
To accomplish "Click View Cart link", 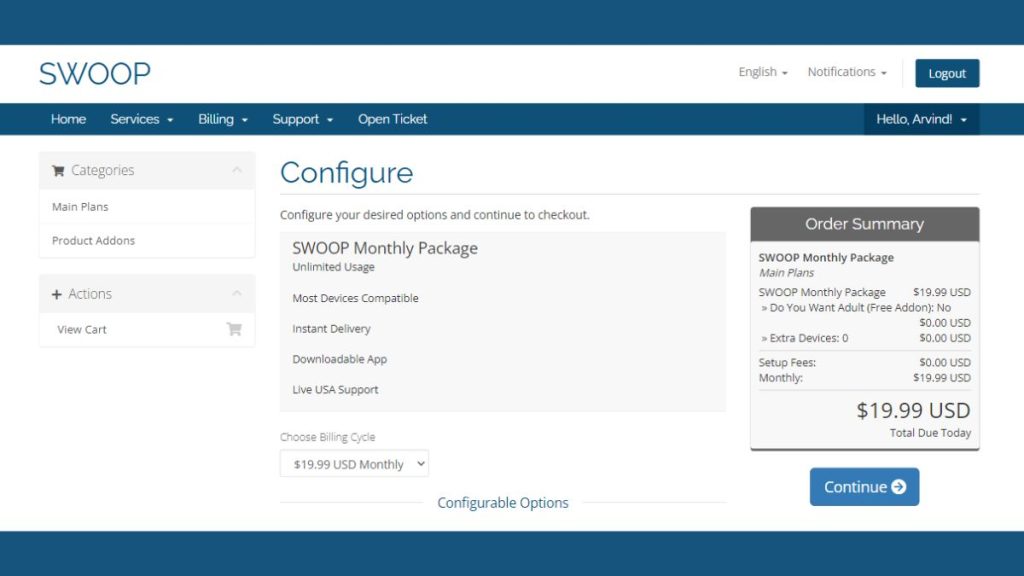I will pyautogui.click(x=82, y=329).
